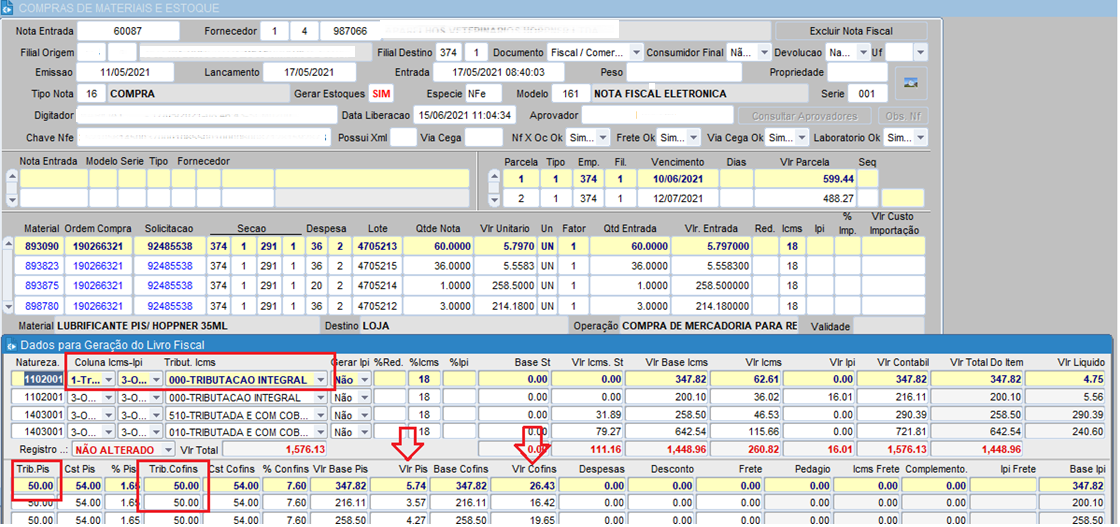Click the parcelas list scroll up arrow
Screen dimensions: 1120x527
point(494,176)
